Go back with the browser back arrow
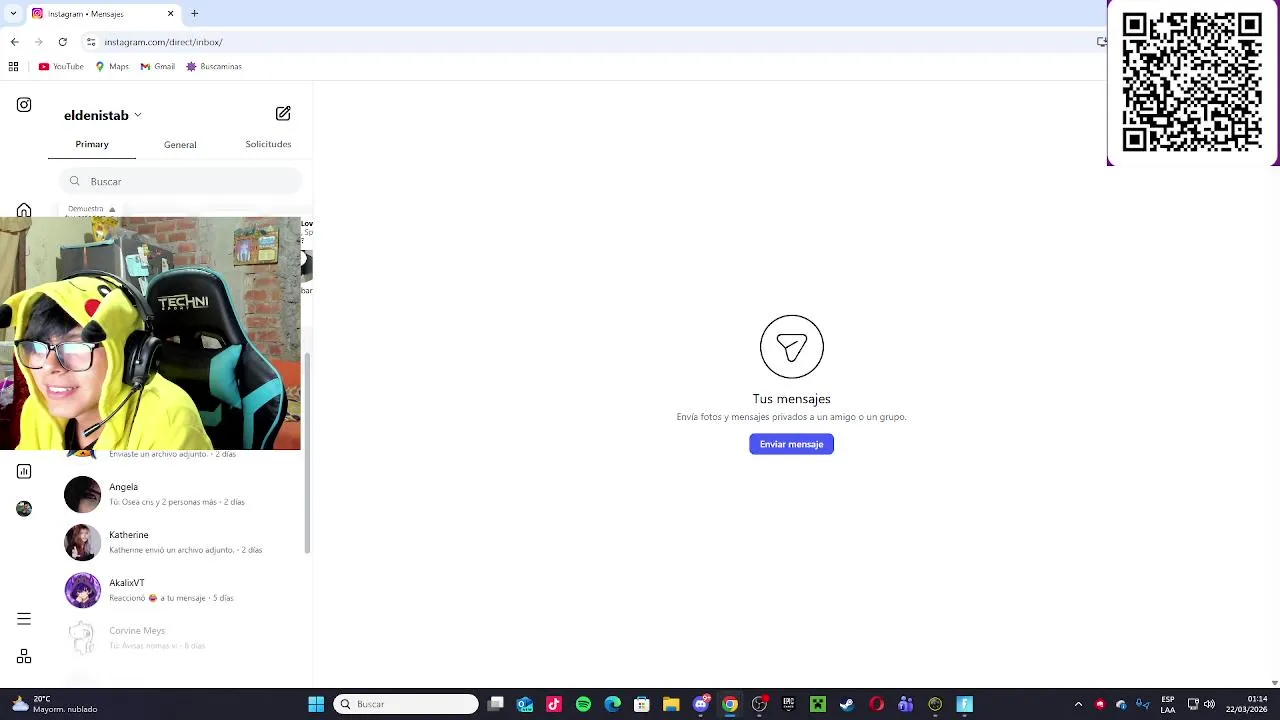This screenshot has width=1280, height=720. tap(14, 42)
